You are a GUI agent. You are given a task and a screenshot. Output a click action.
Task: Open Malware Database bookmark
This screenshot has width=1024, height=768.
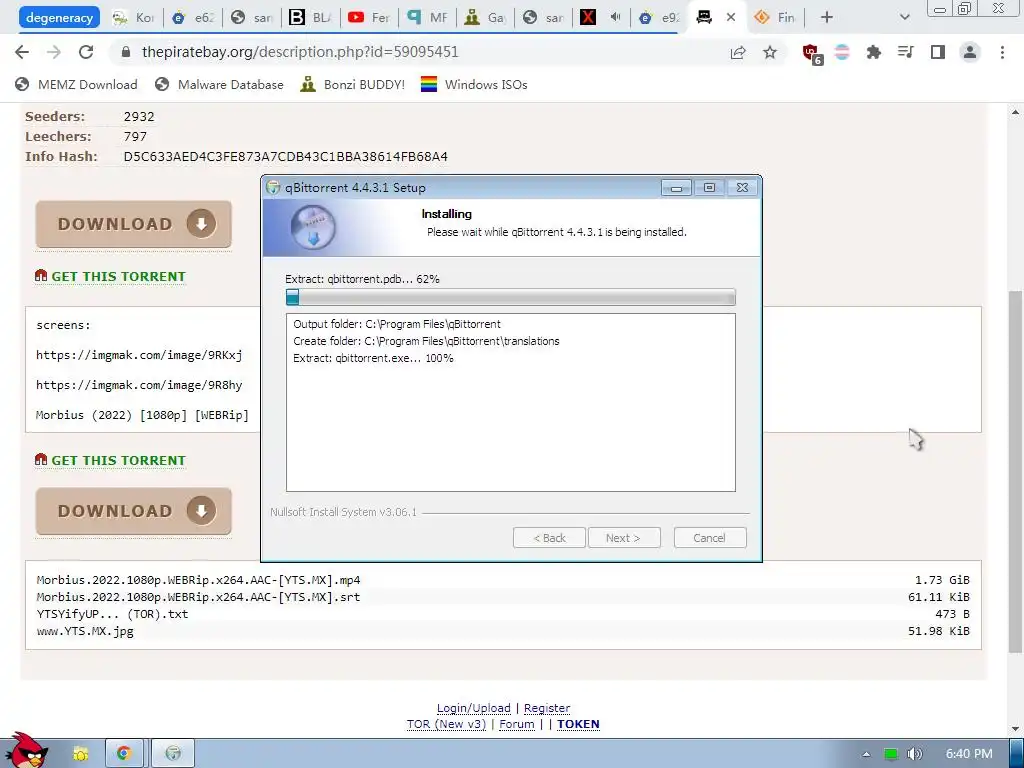(219, 84)
